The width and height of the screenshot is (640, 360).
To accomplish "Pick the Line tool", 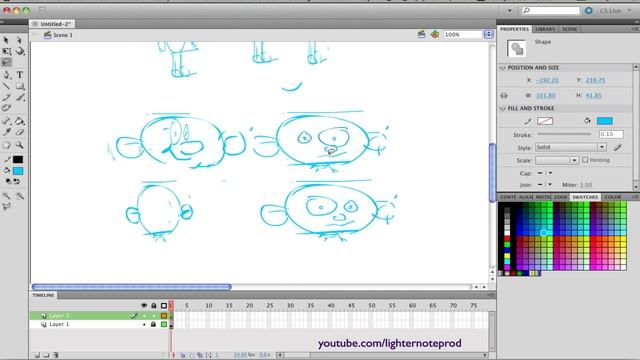I will (7, 86).
